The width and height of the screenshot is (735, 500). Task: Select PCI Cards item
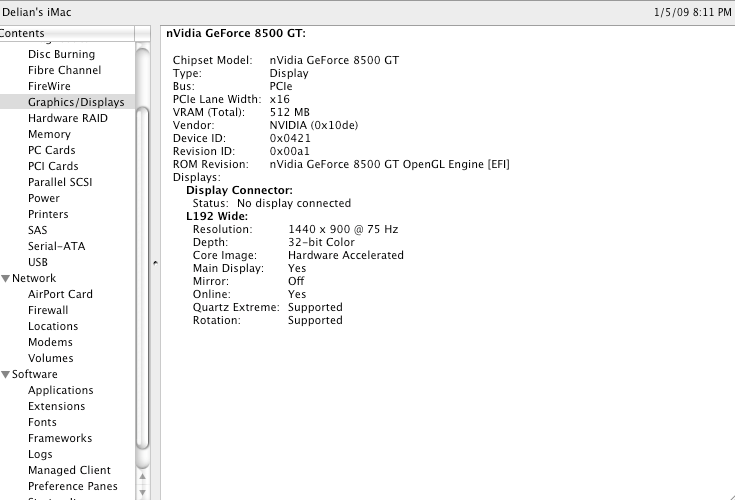click(x=53, y=166)
